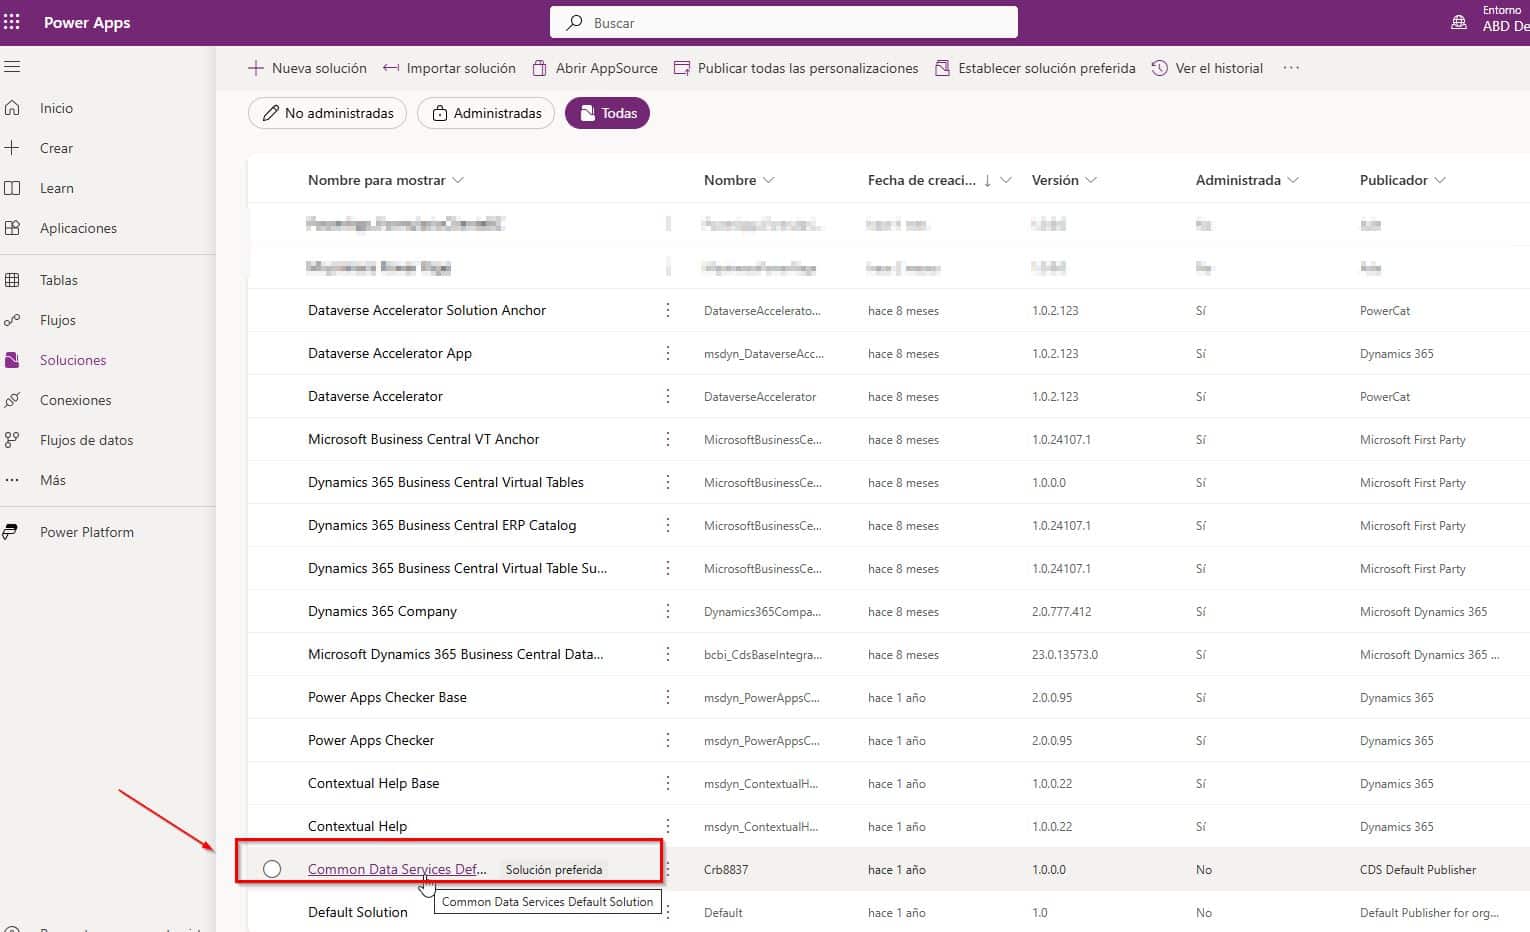Image resolution: width=1530 pixels, height=932 pixels.
Task: Select Dataverse Accelerator solution name
Action: coord(375,397)
